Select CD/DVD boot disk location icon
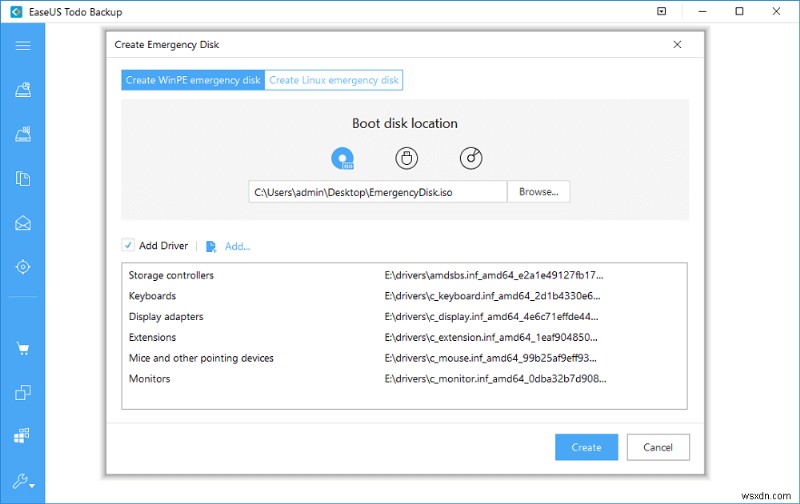Viewport: 800px width, 504px height. [x=471, y=158]
